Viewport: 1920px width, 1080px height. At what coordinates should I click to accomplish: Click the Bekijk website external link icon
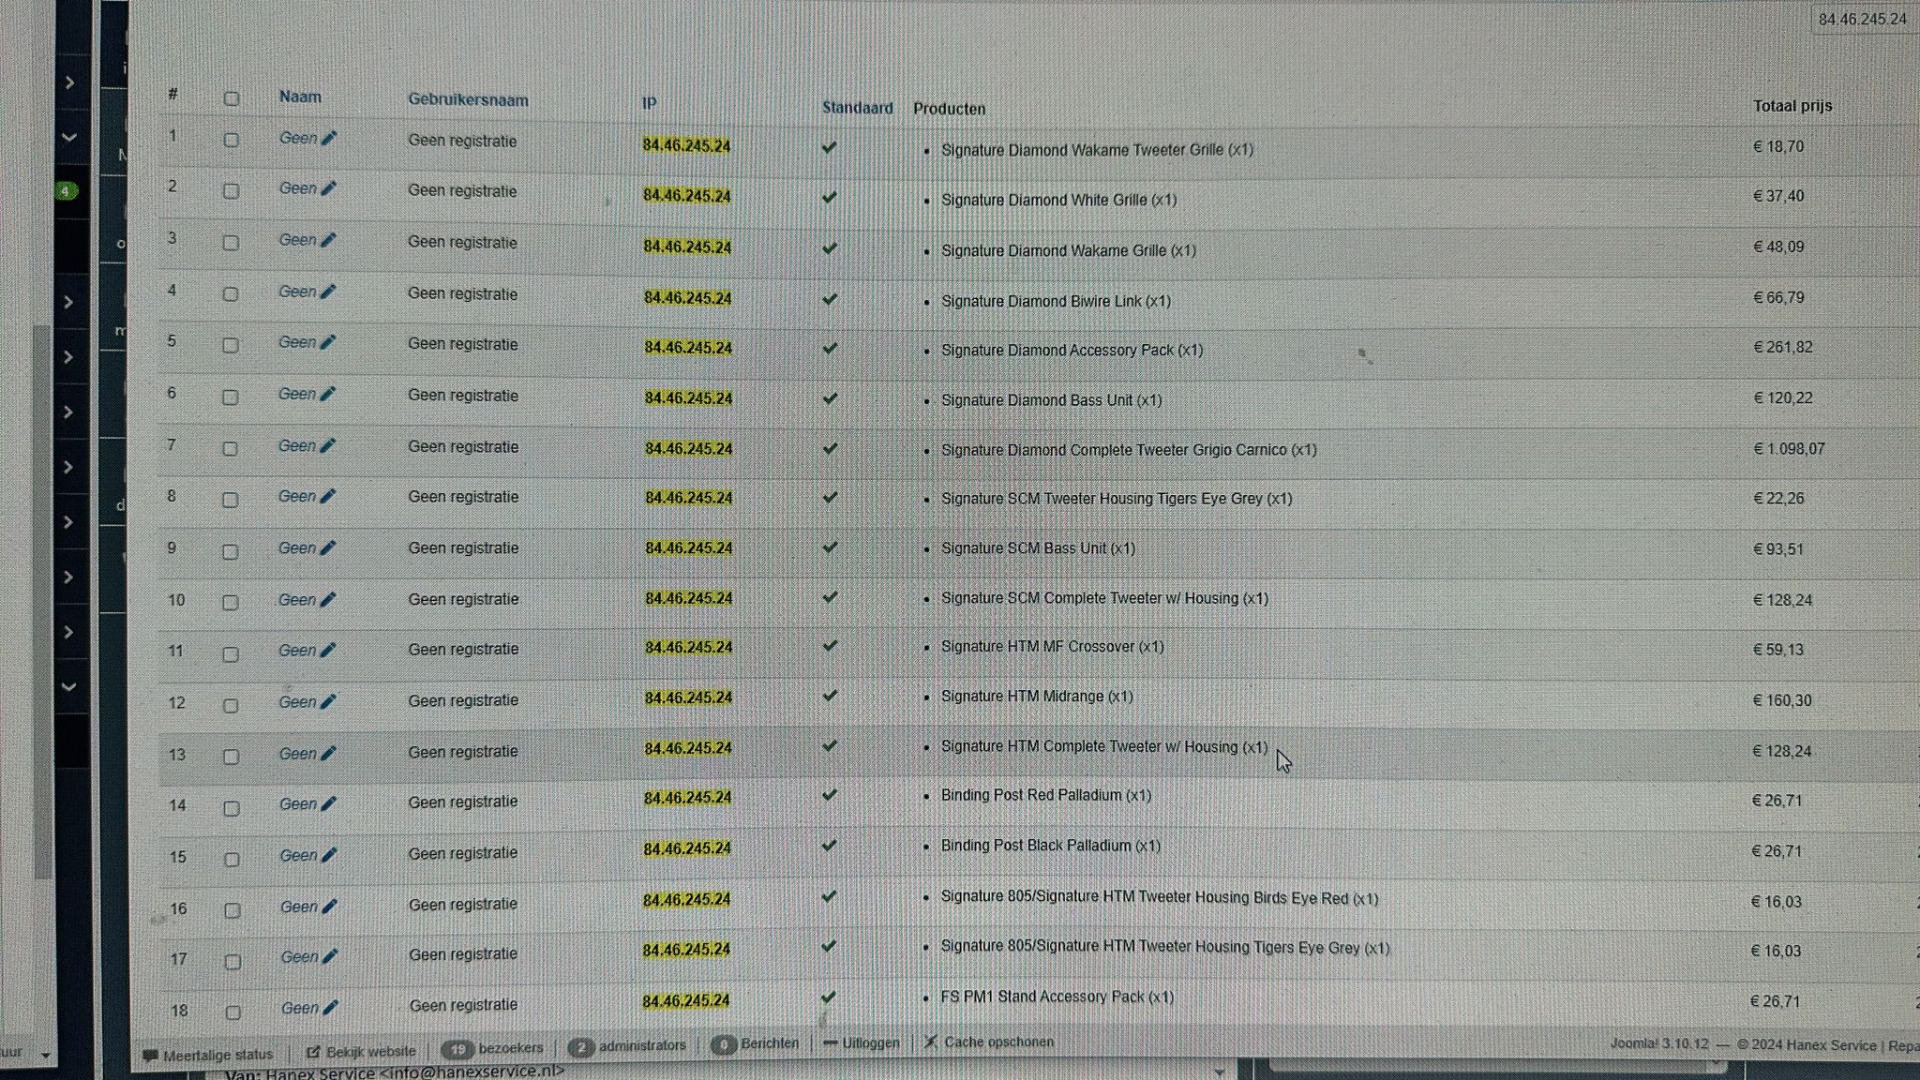[313, 1052]
